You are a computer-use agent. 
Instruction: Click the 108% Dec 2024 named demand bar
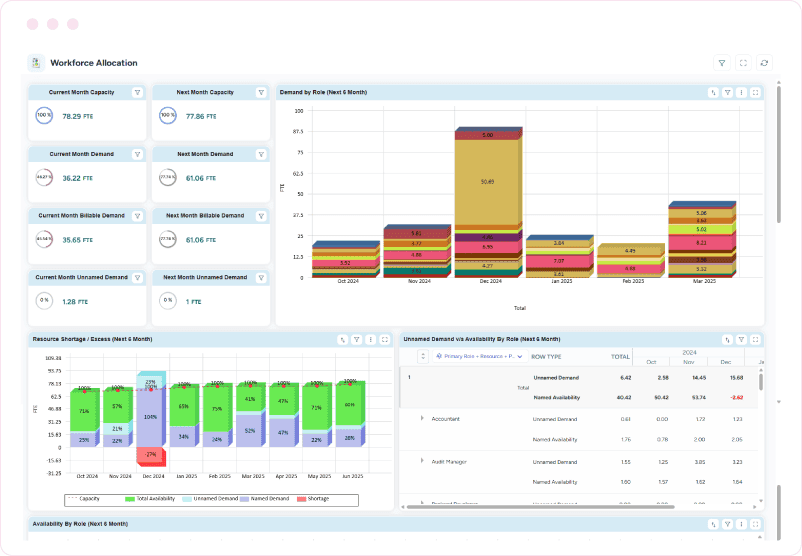pyautogui.click(x=150, y=417)
